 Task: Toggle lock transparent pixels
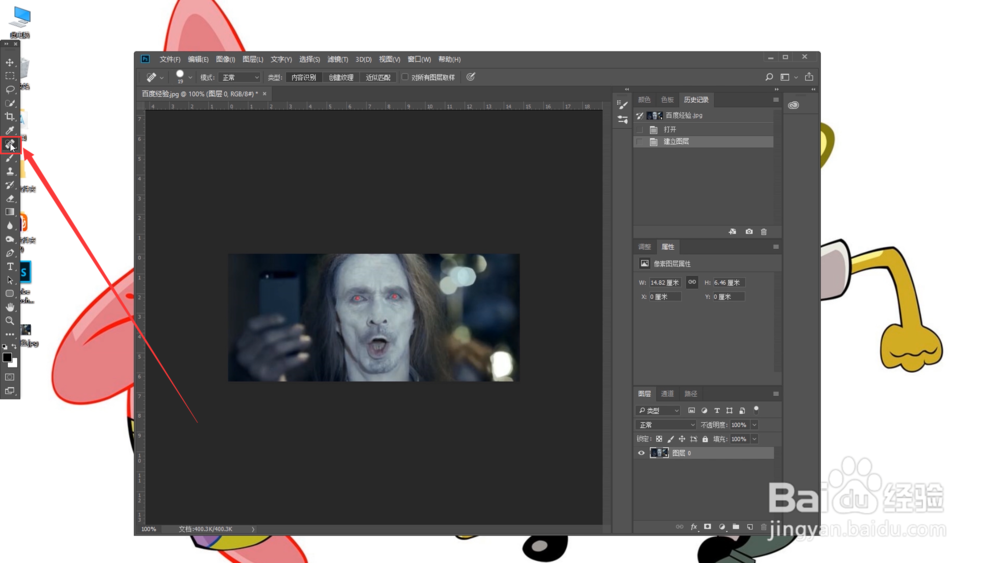tap(659, 439)
